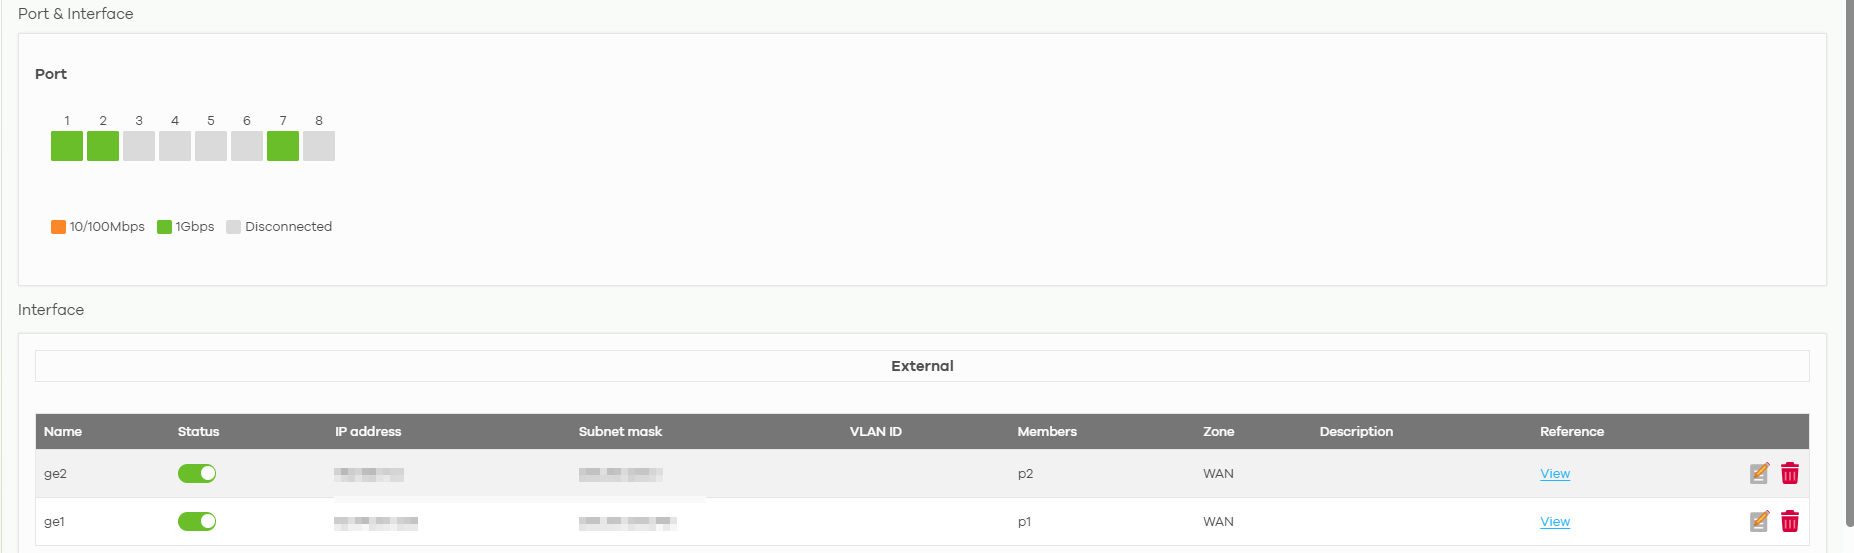Select port 2 green indicator
The height and width of the screenshot is (553, 1854).
(x=103, y=146)
